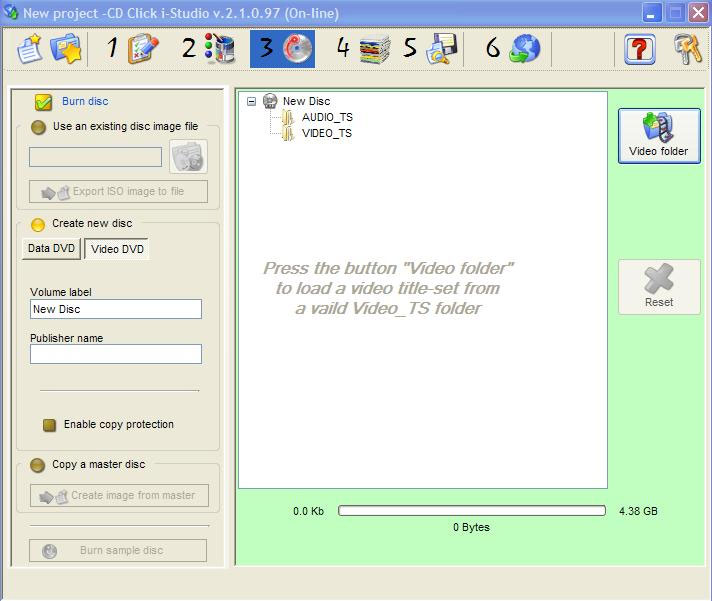Viewport: 712px width, 601px height.
Task: Click Burn sample disc button
Action: pos(118,550)
